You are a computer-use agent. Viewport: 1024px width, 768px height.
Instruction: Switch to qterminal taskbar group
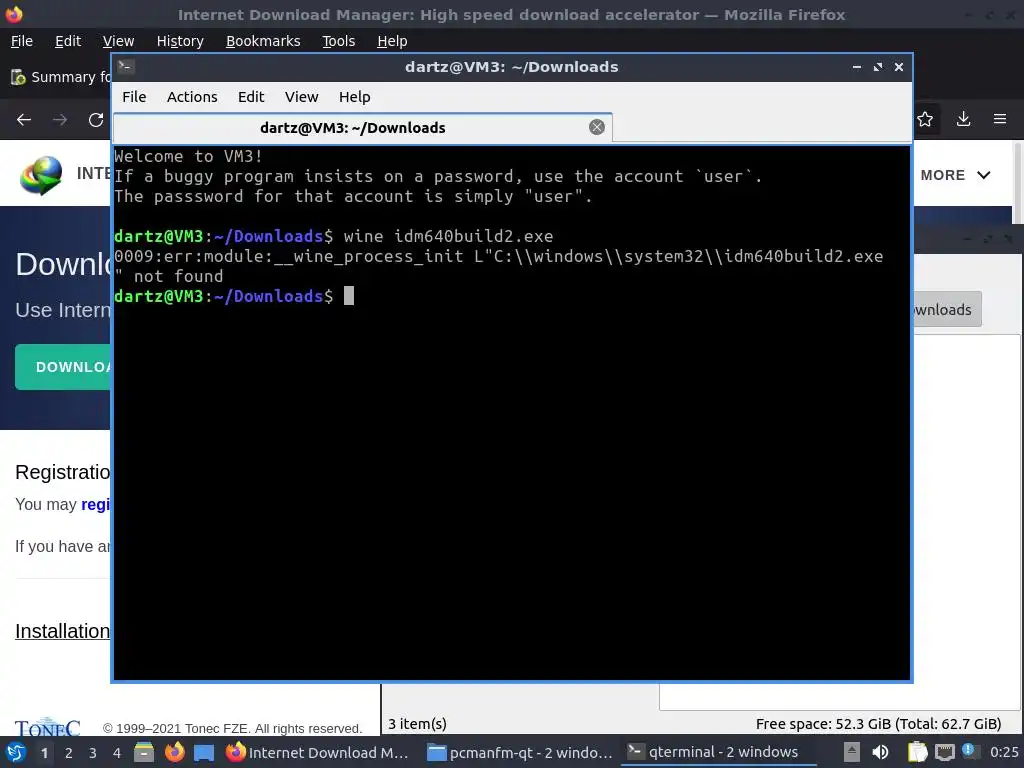click(718, 752)
